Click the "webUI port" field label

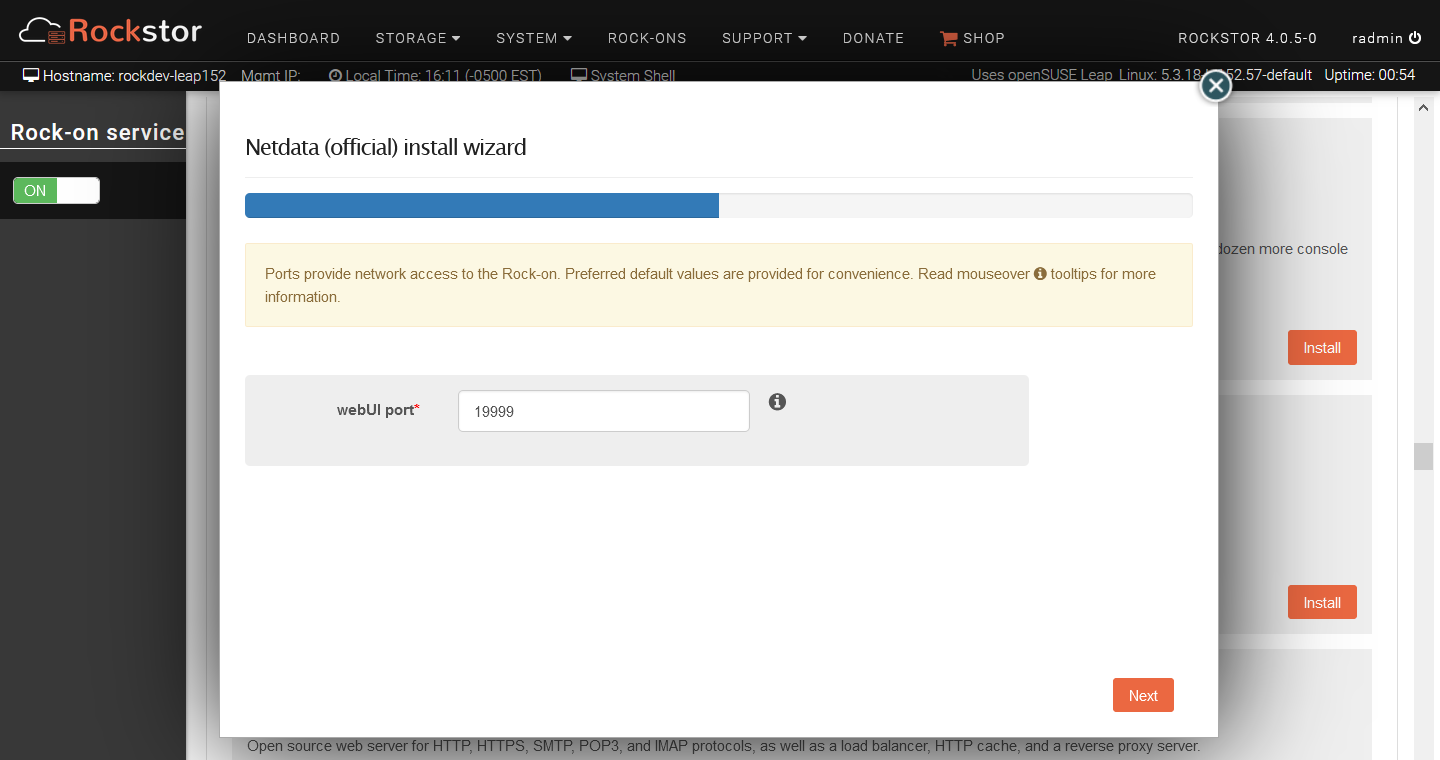coord(378,410)
